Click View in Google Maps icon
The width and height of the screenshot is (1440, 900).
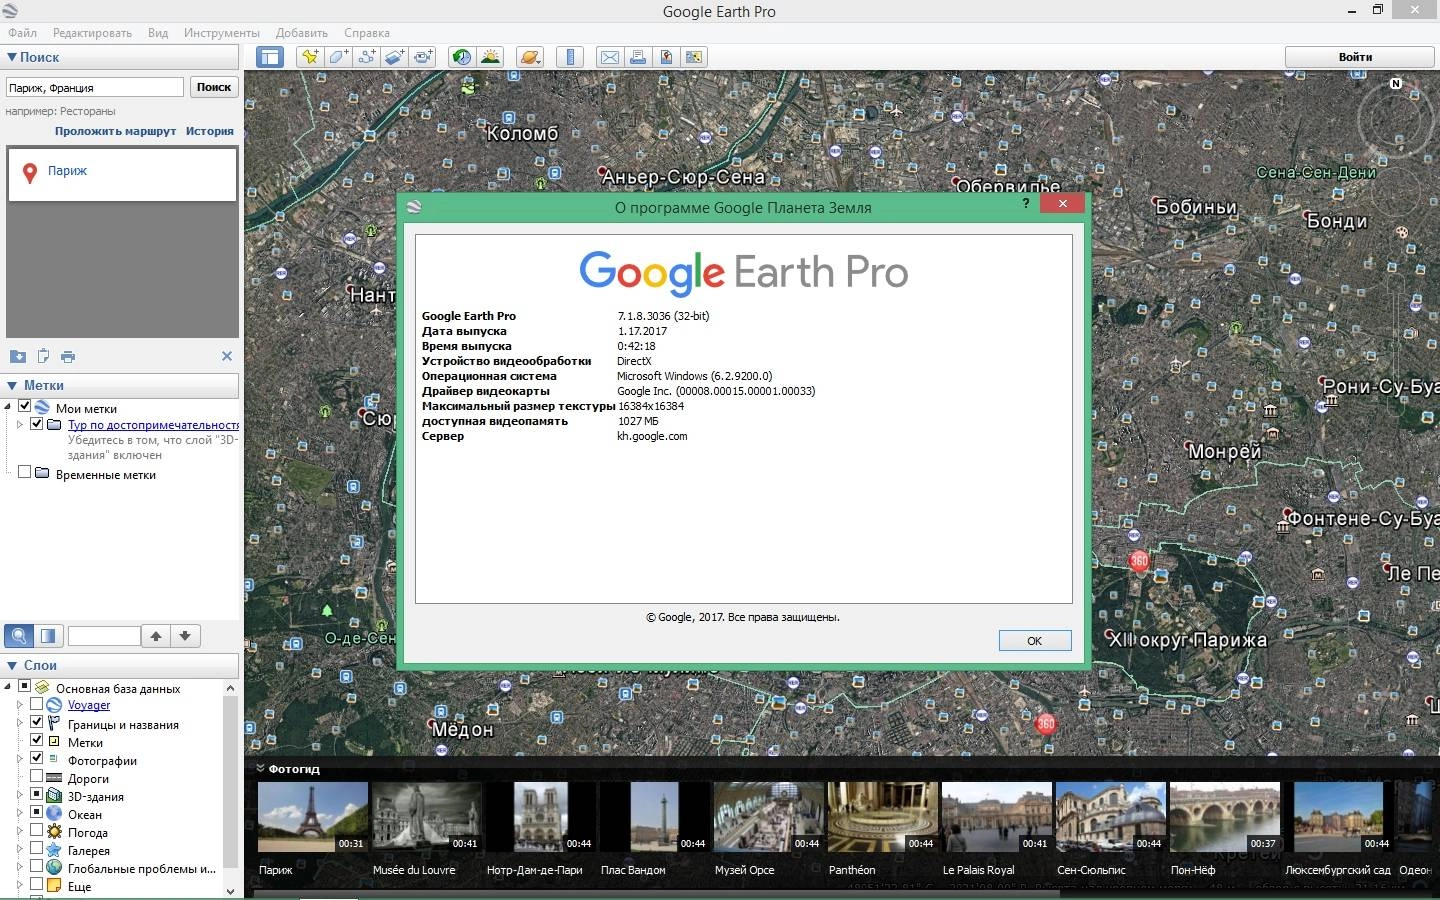[x=693, y=57]
